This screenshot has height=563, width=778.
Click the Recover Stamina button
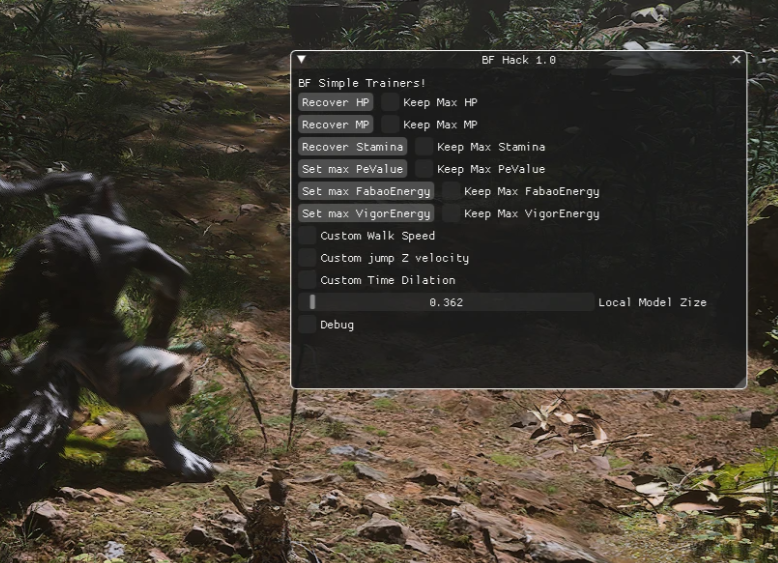coord(353,147)
